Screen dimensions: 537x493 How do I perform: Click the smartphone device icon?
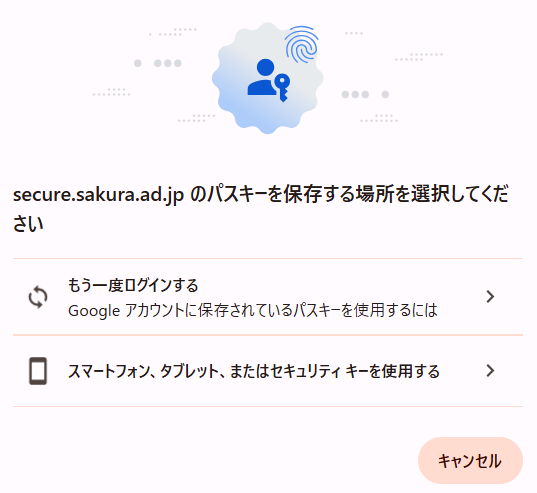(38, 371)
